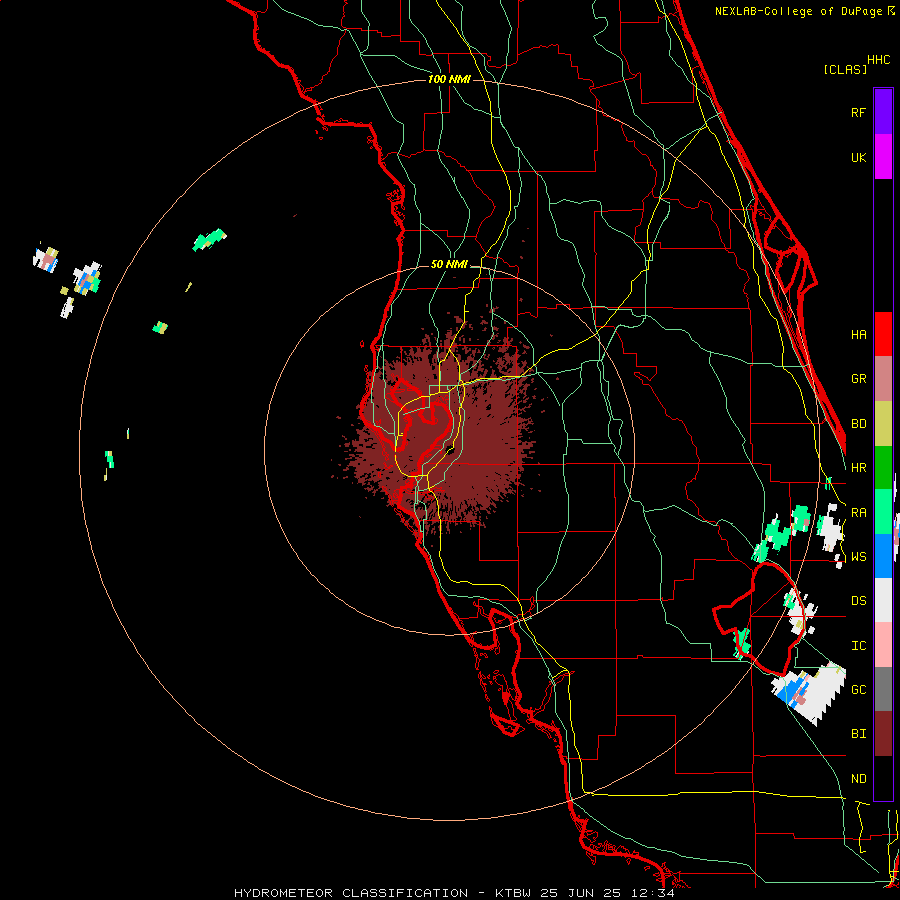The height and width of the screenshot is (900, 900).
Task: Click the light pink IC legend swatch
Action: point(883,645)
